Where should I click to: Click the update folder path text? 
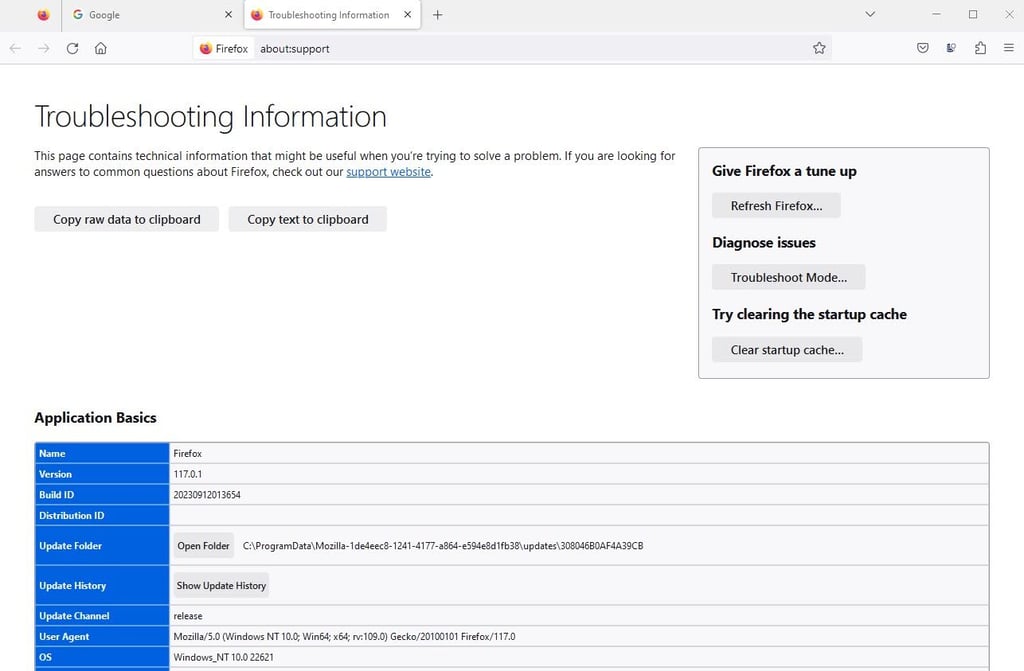[443, 546]
